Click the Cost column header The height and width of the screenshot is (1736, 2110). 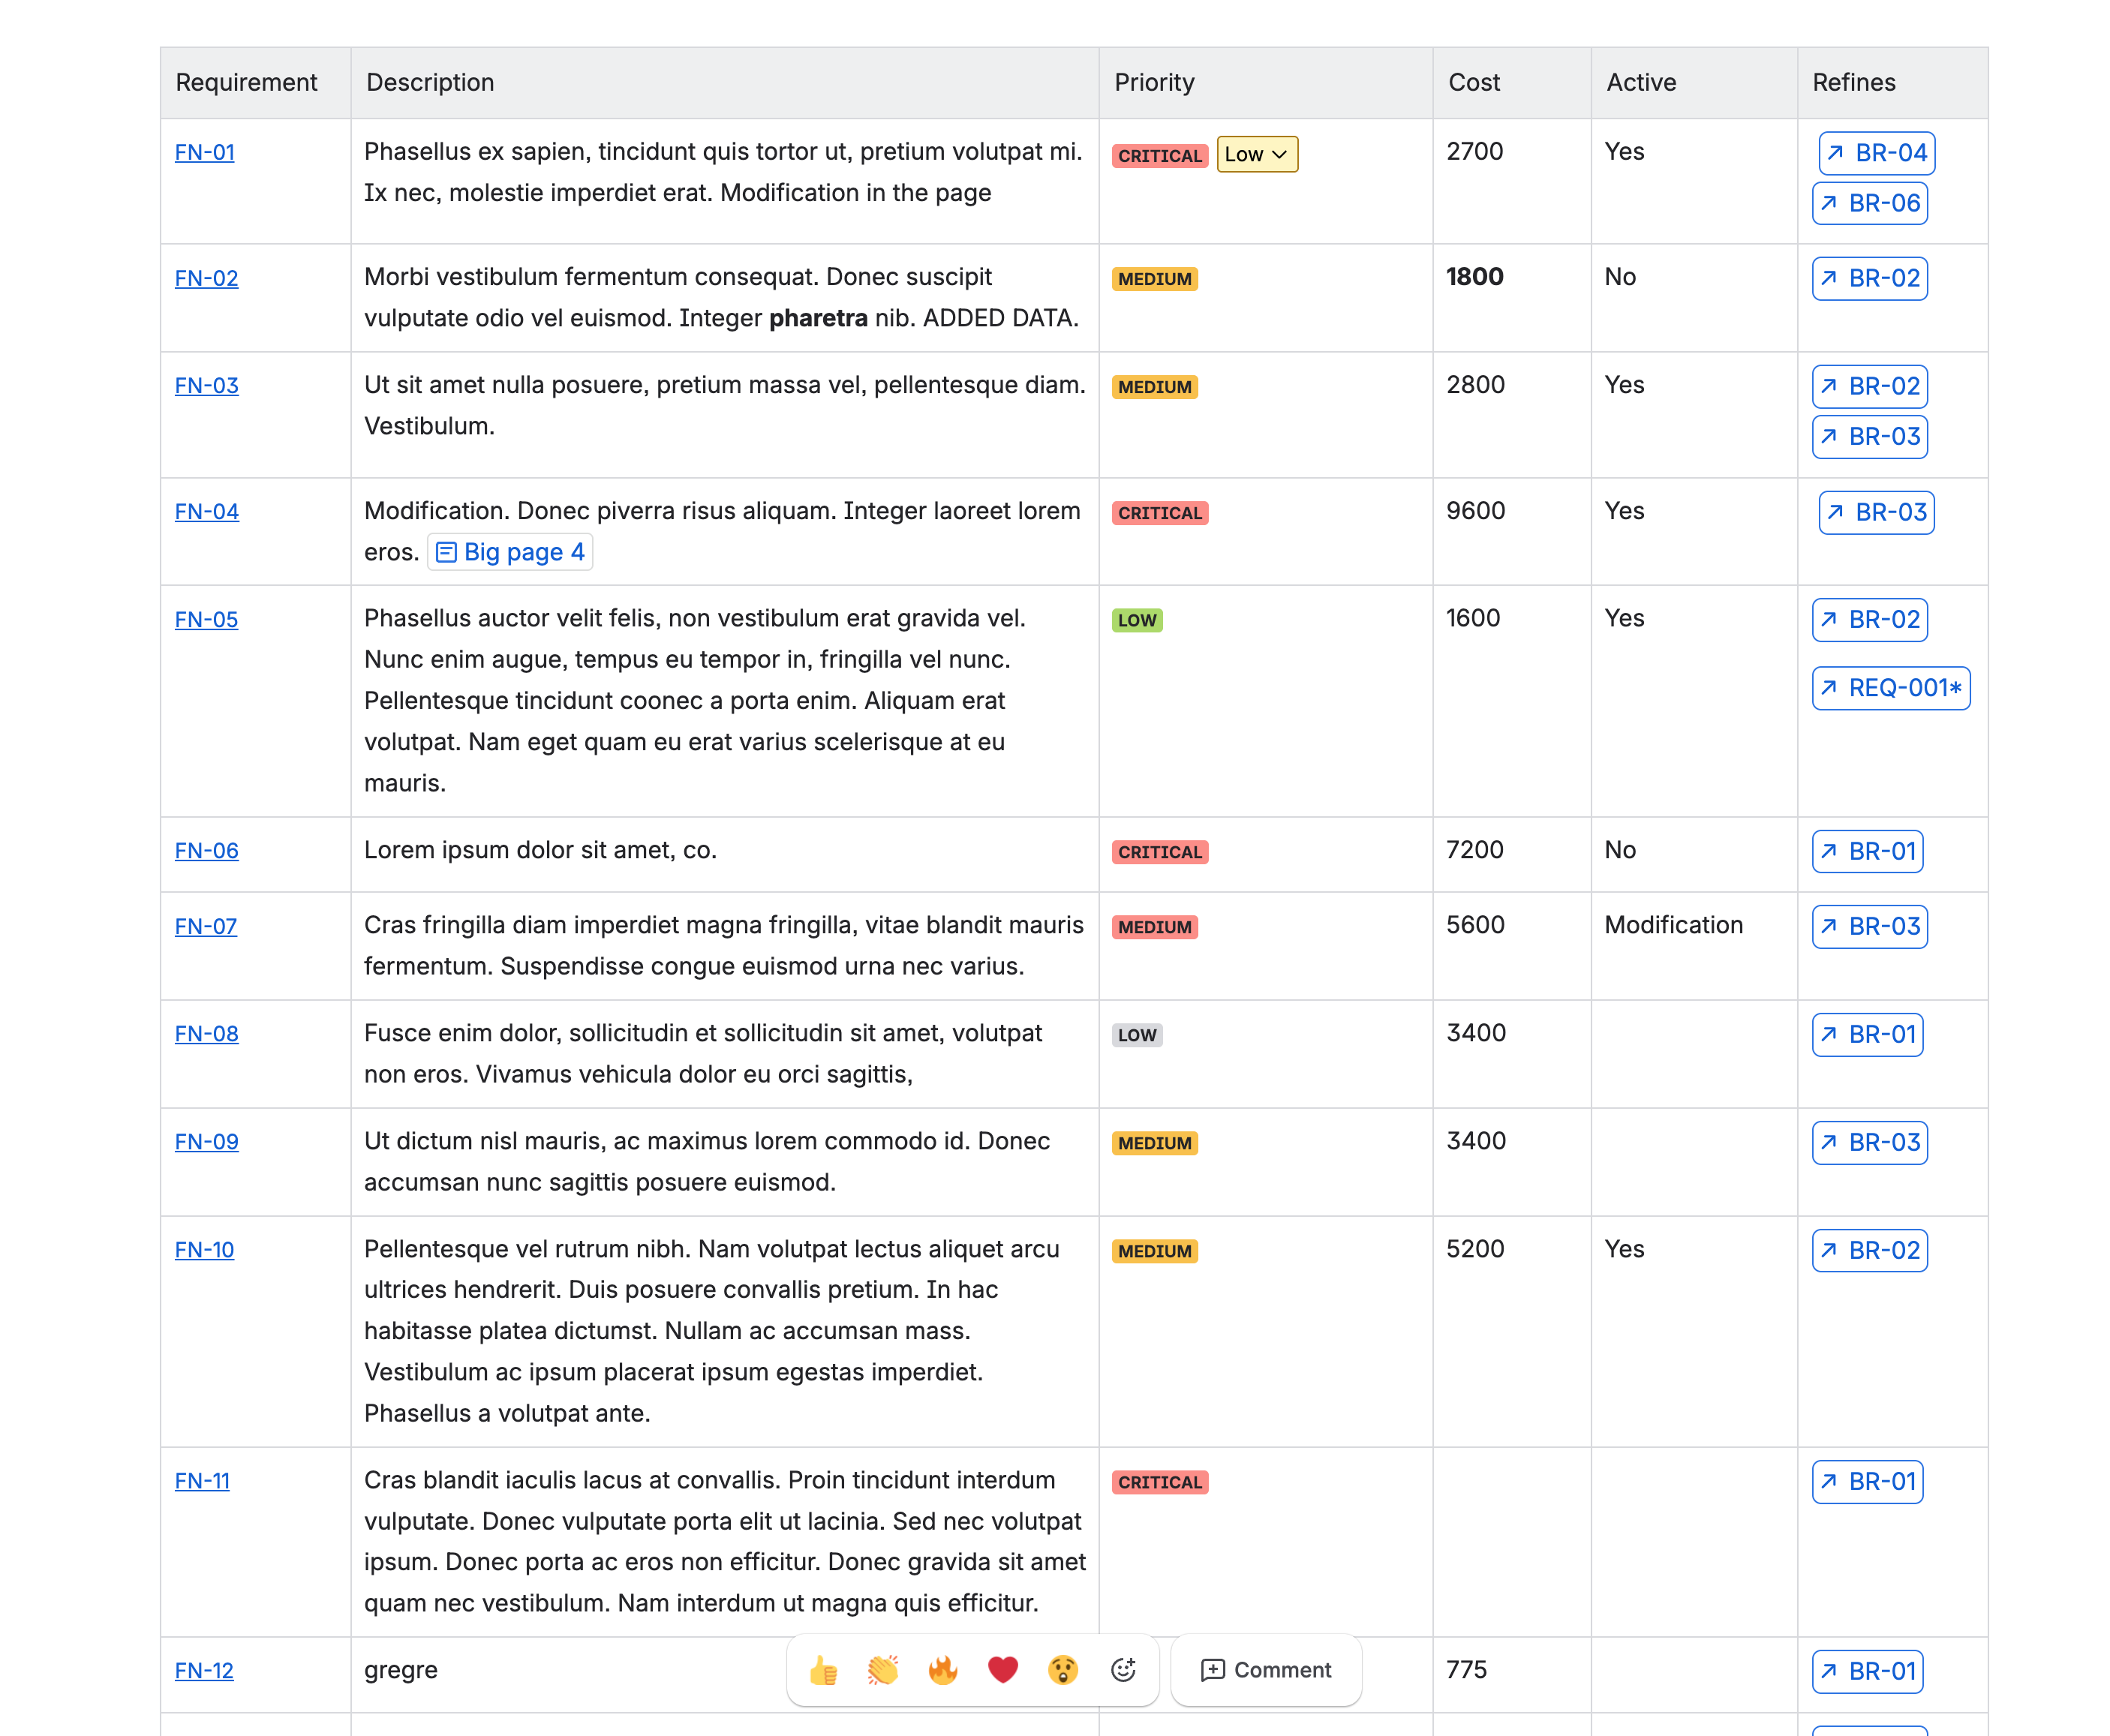click(1473, 82)
